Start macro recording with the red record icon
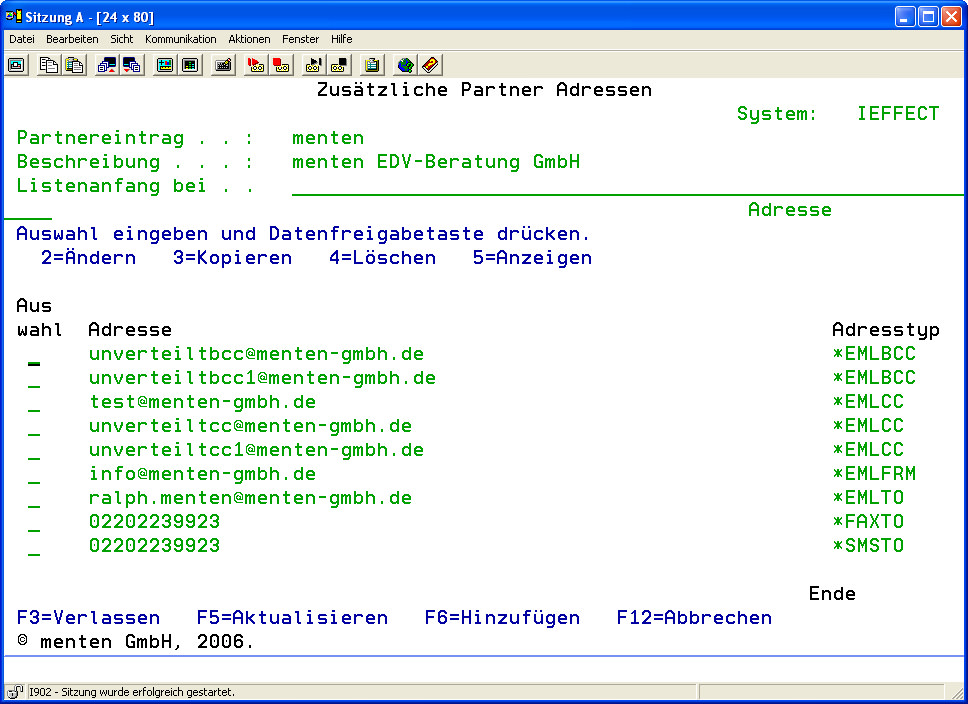 256,65
